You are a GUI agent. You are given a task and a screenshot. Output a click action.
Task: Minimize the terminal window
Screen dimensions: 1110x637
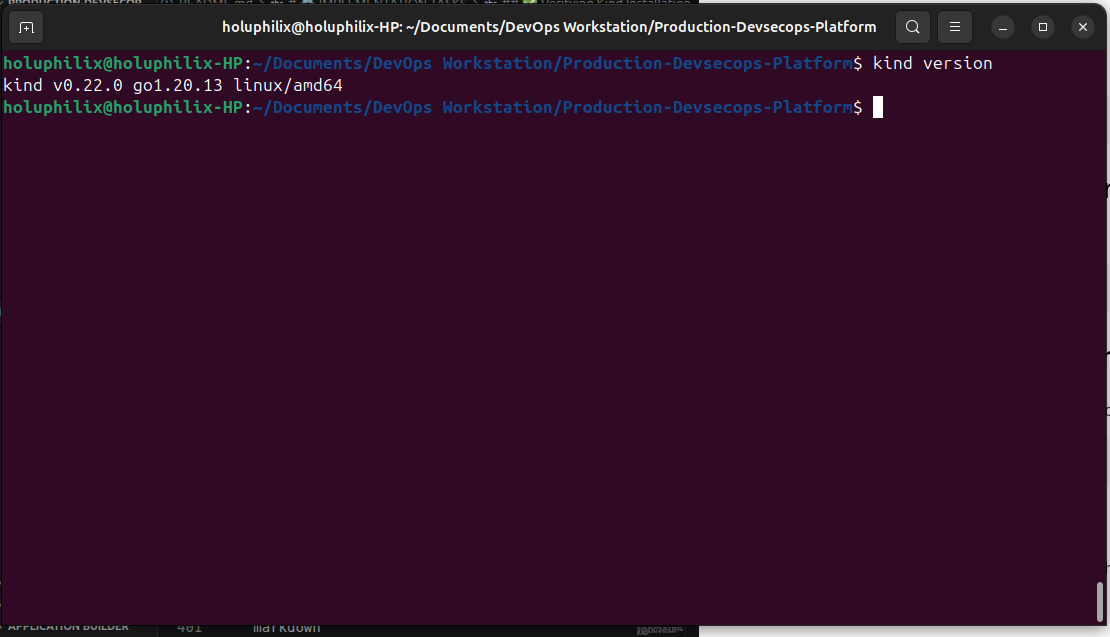coord(1002,28)
